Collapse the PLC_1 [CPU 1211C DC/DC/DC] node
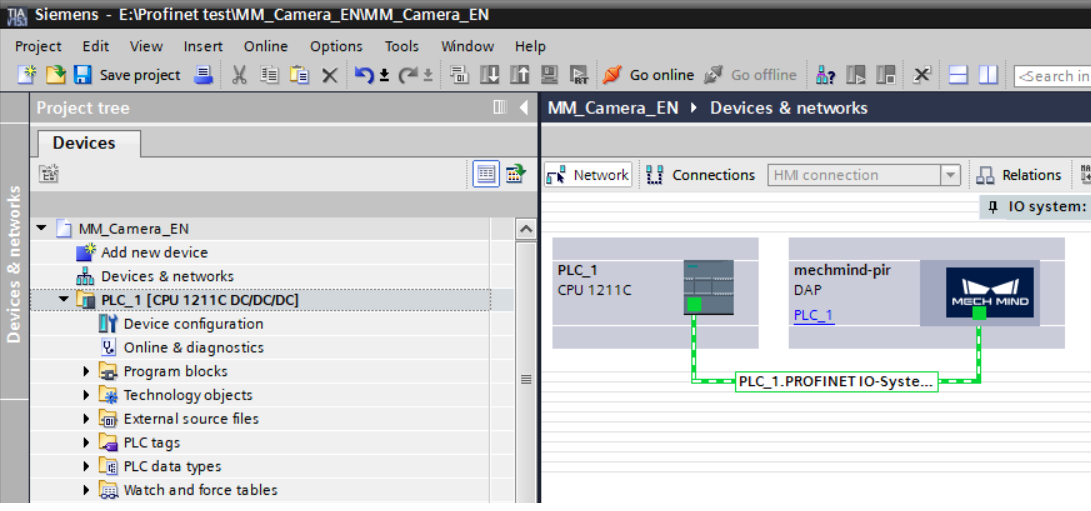Image resolution: width=1091 pixels, height=511 pixels. point(64,299)
